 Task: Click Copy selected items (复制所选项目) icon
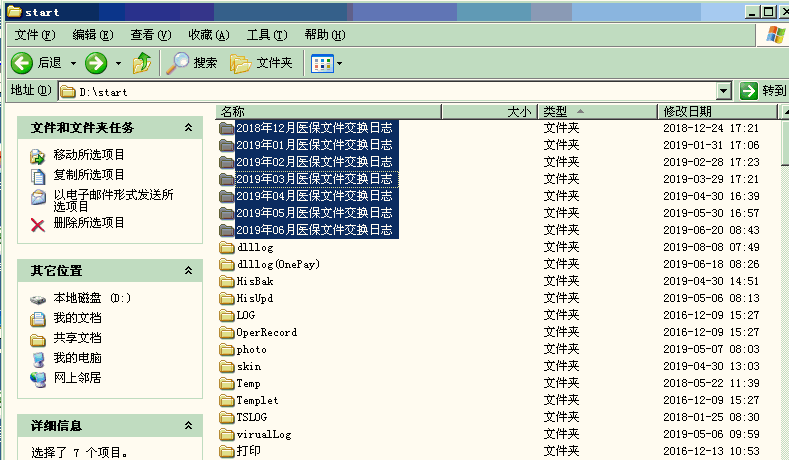tap(38, 176)
